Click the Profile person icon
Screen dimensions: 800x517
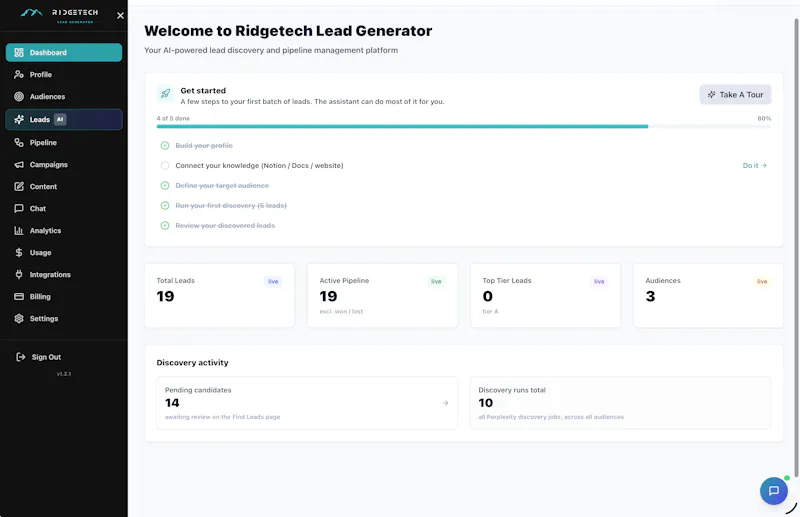point(19,75)
